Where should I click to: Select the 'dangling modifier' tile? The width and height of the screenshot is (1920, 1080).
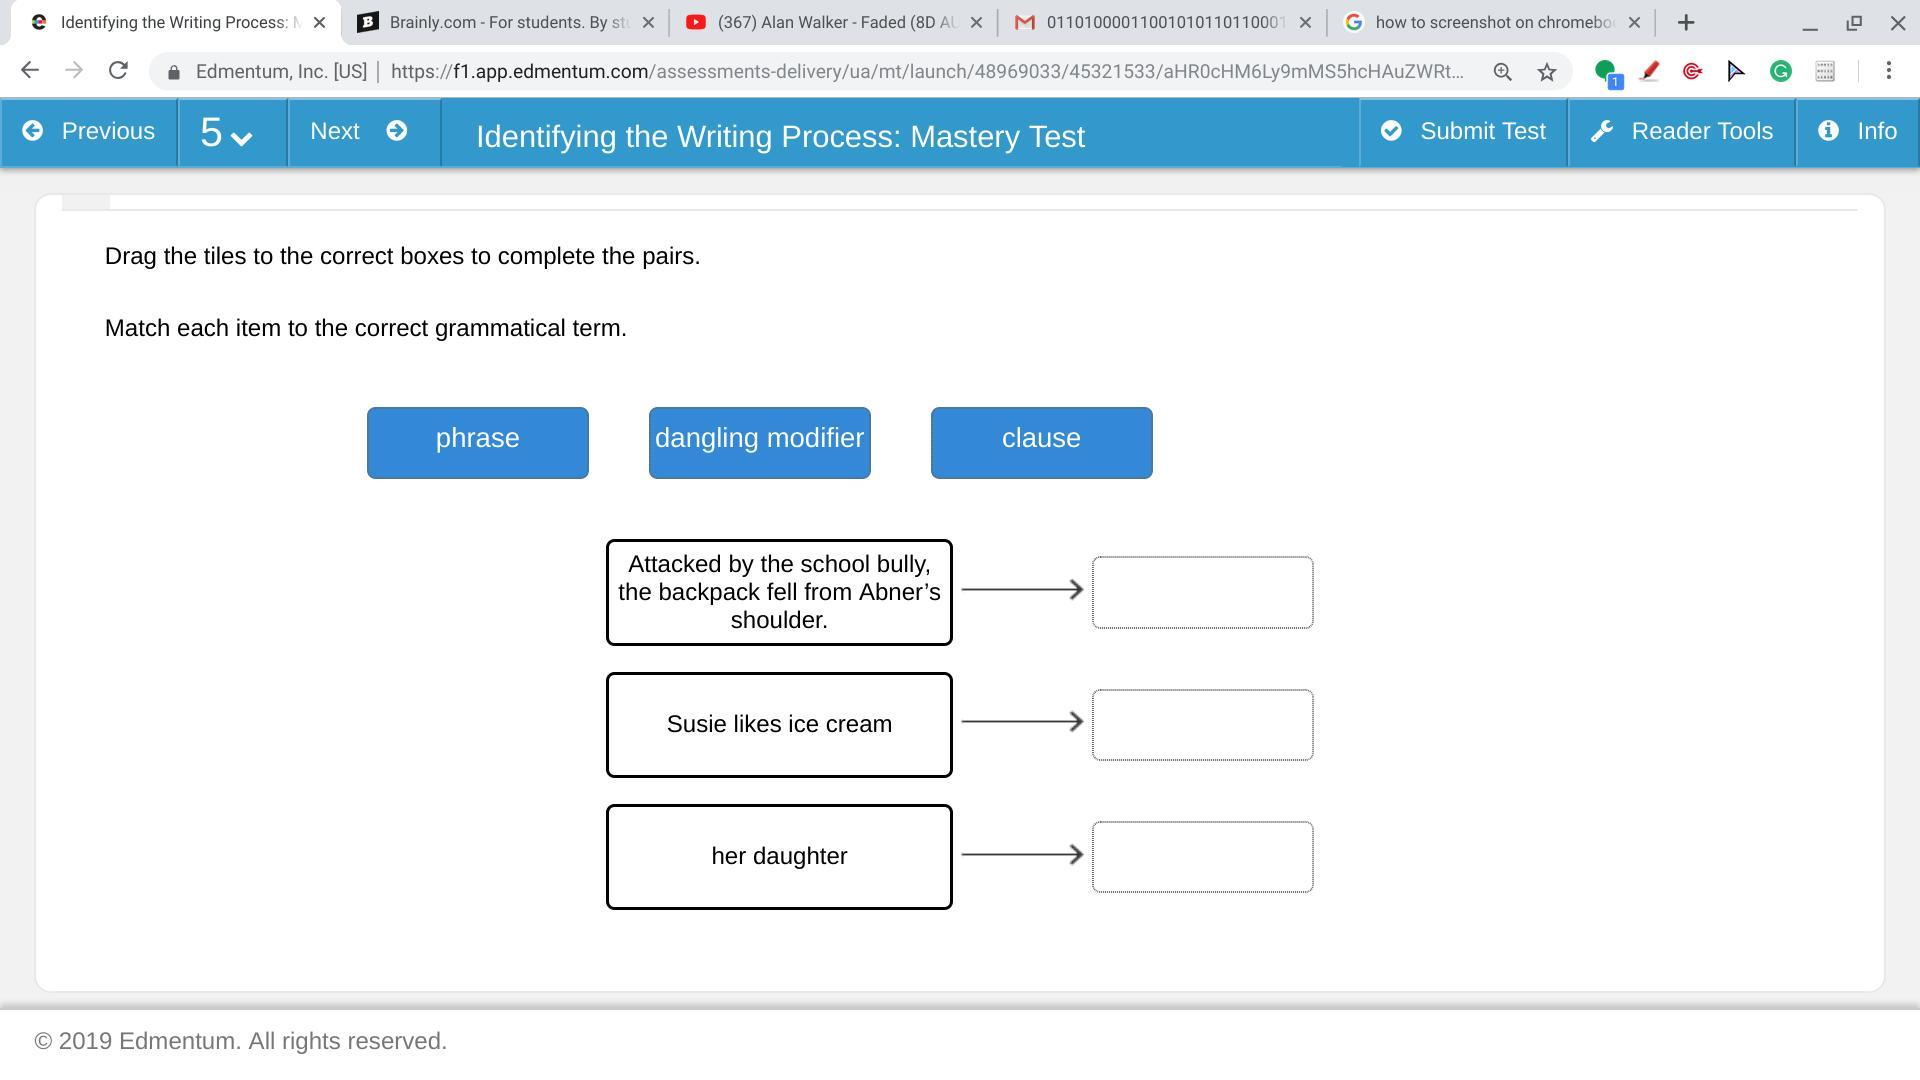(x=759, y=443)
